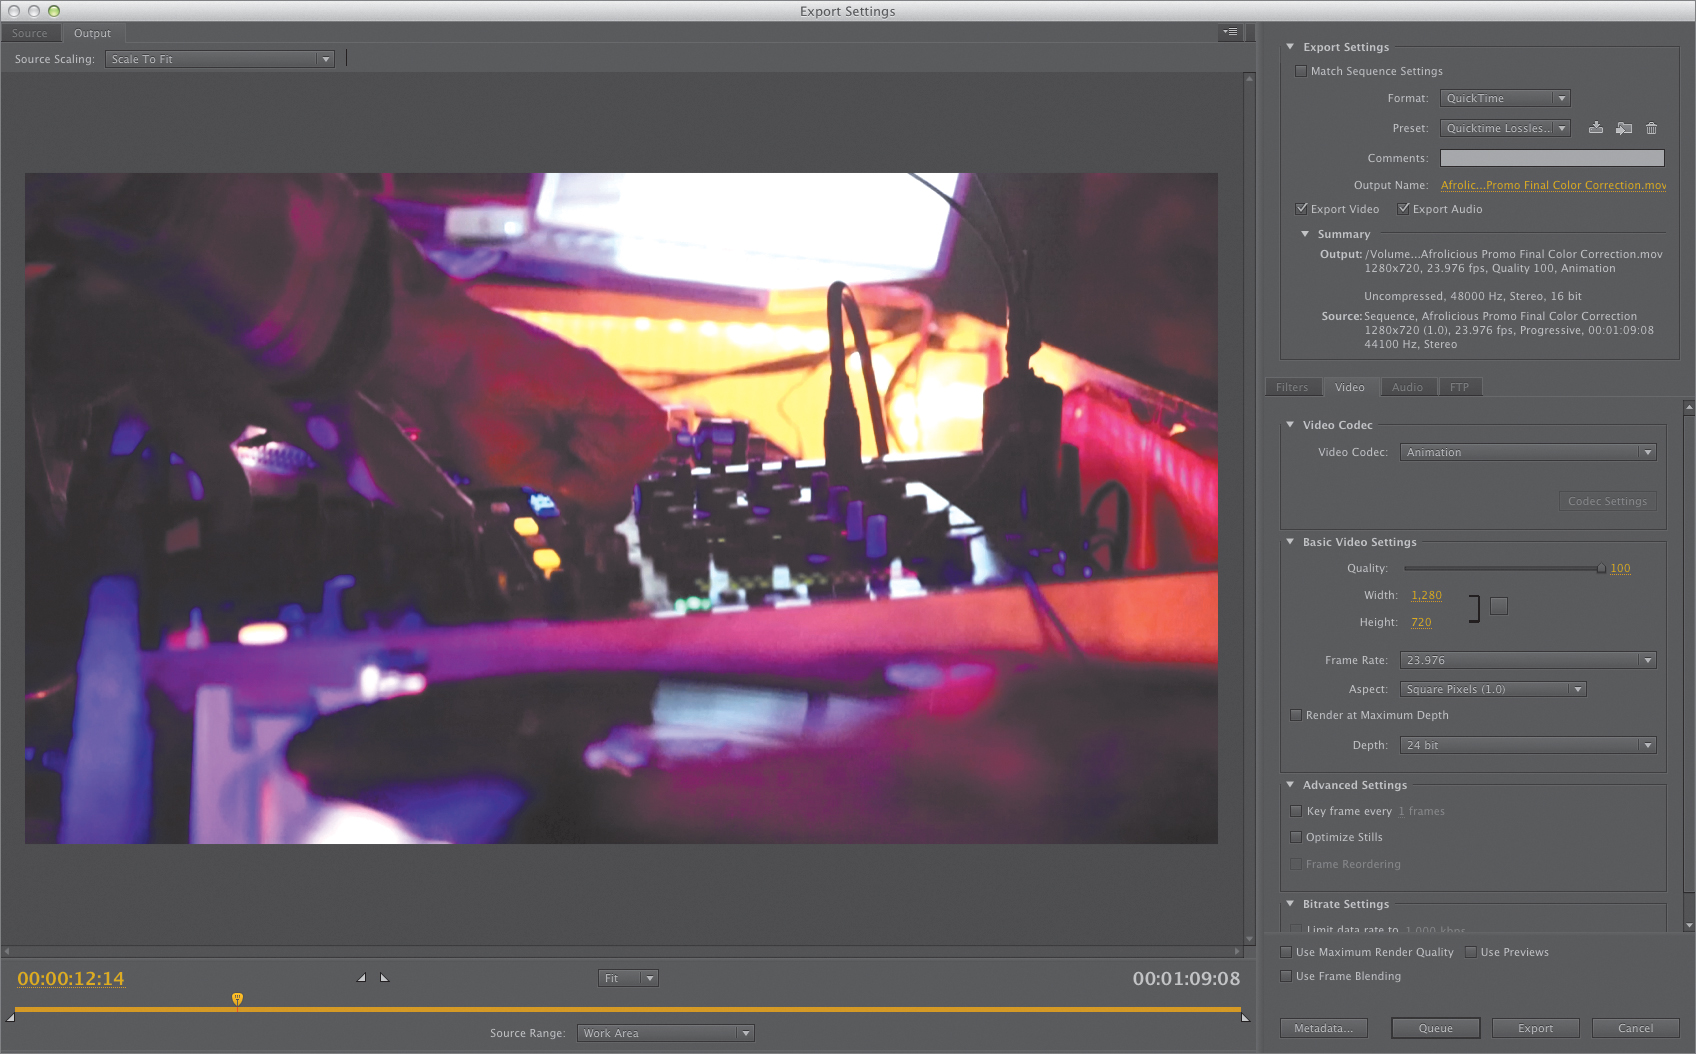Click the Delete Preset trash icon
Viewport: 1696px width, 1054px height.
[x=1652, y=128]
